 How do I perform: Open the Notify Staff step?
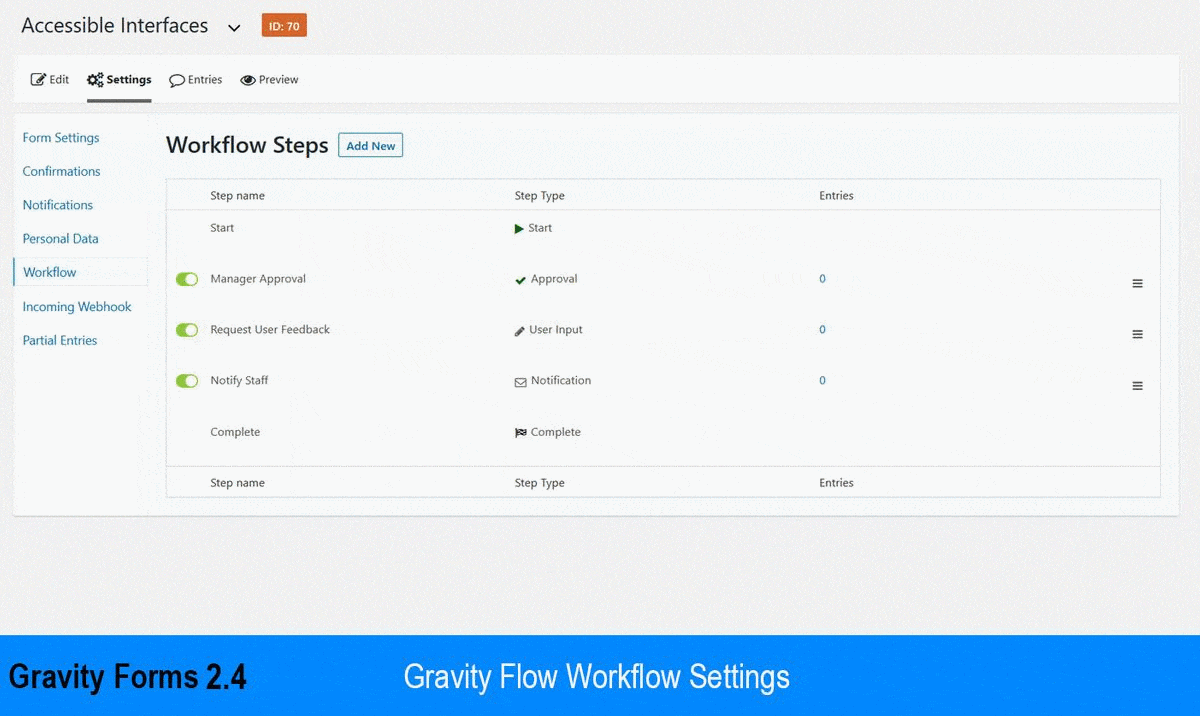(x=239, y=381)
